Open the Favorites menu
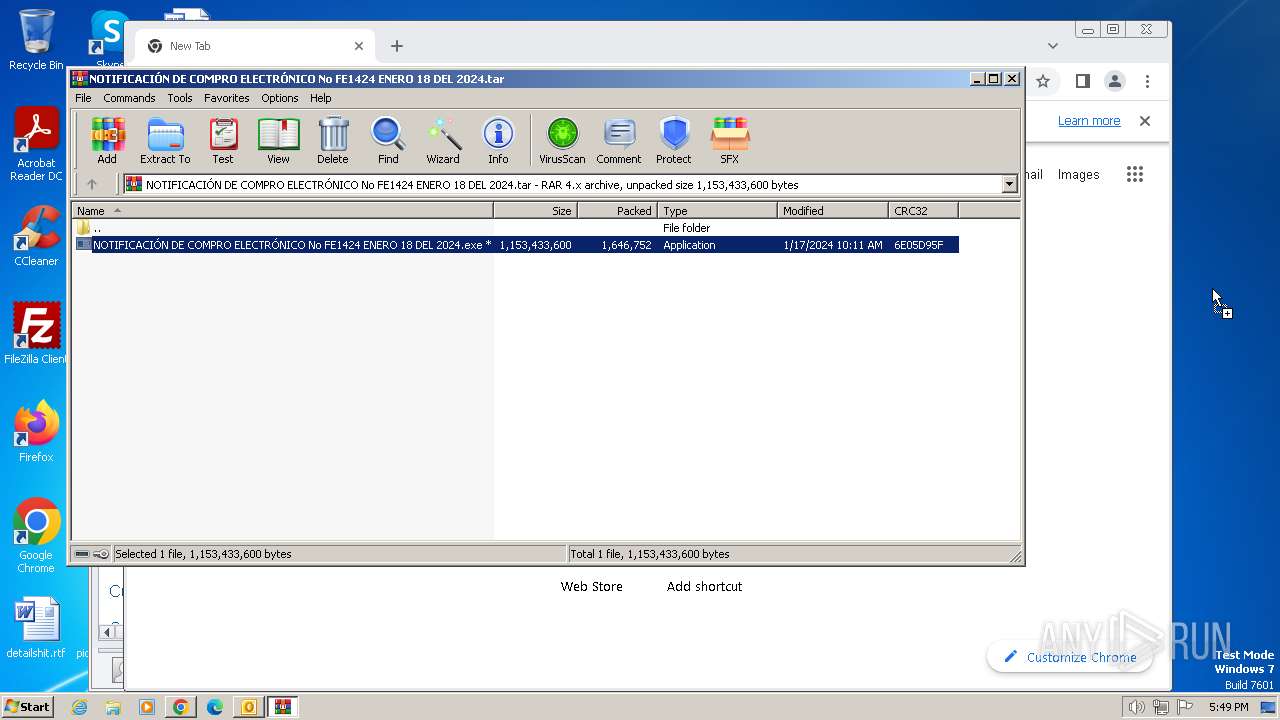Screen dimensions: 1280x720 227,98
